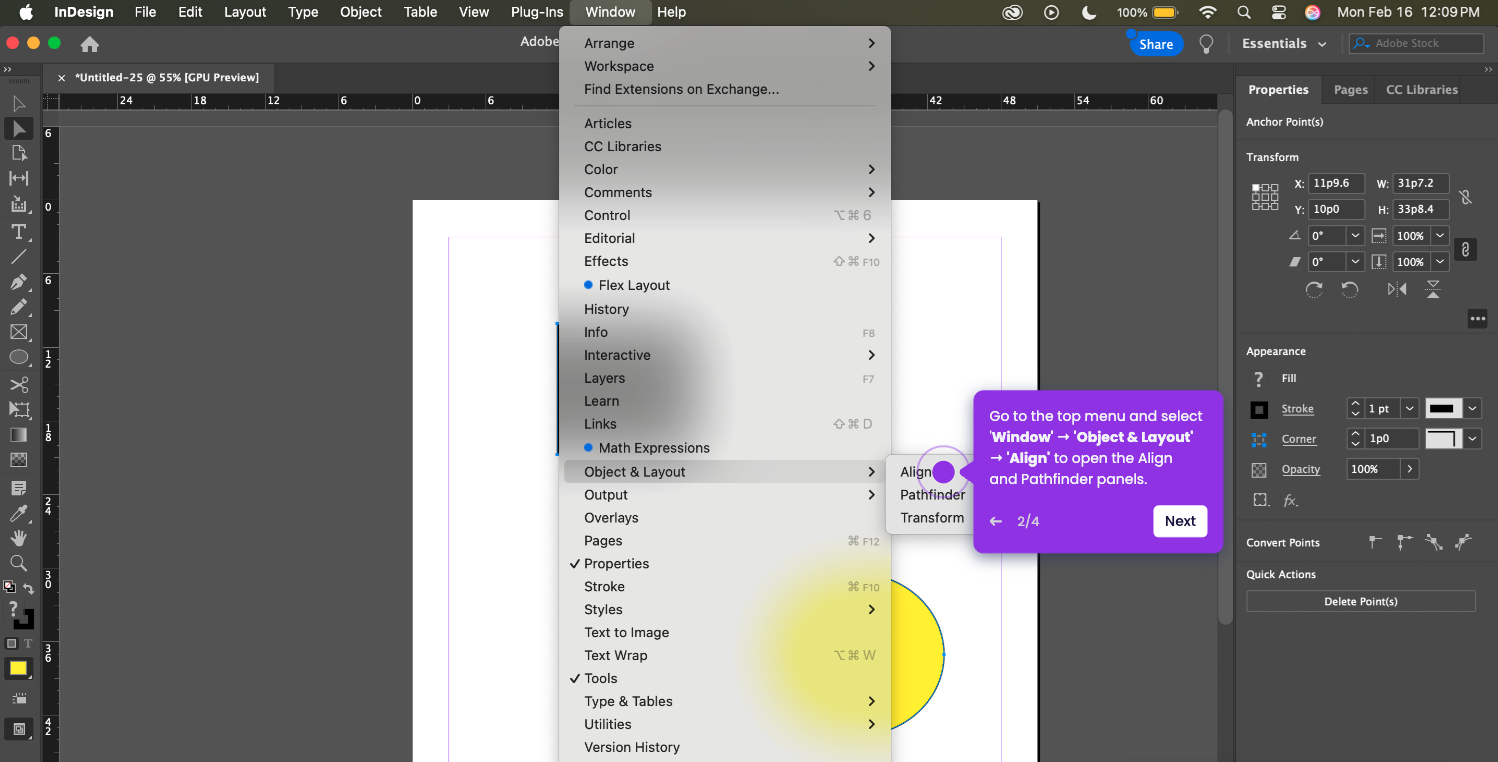
Task: Toggle formatting affects text button
Action: pos(27,644)
